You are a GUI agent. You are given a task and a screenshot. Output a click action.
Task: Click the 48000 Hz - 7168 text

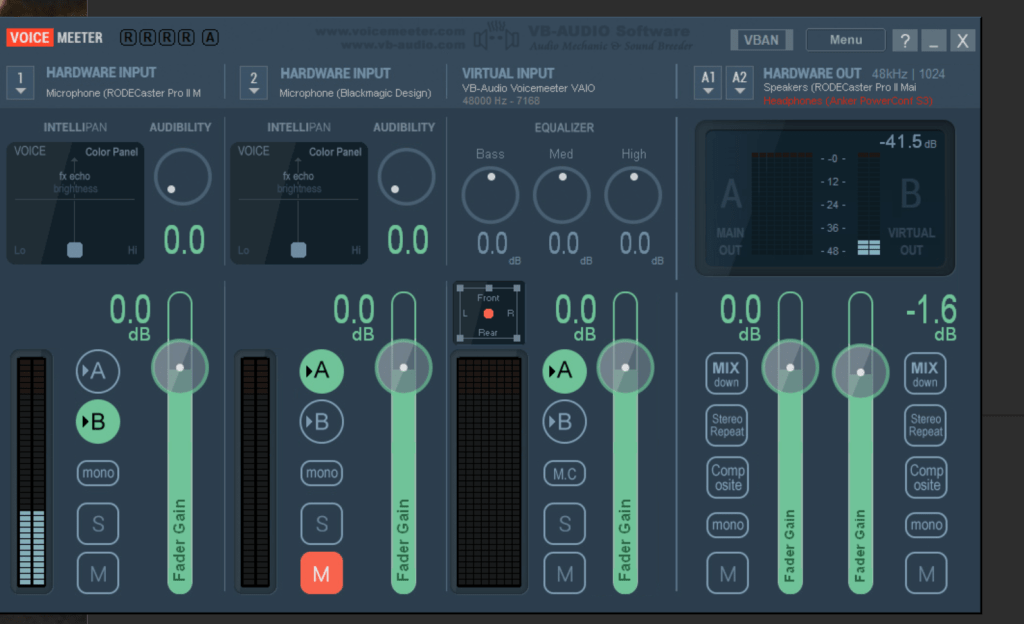point(501,101)
